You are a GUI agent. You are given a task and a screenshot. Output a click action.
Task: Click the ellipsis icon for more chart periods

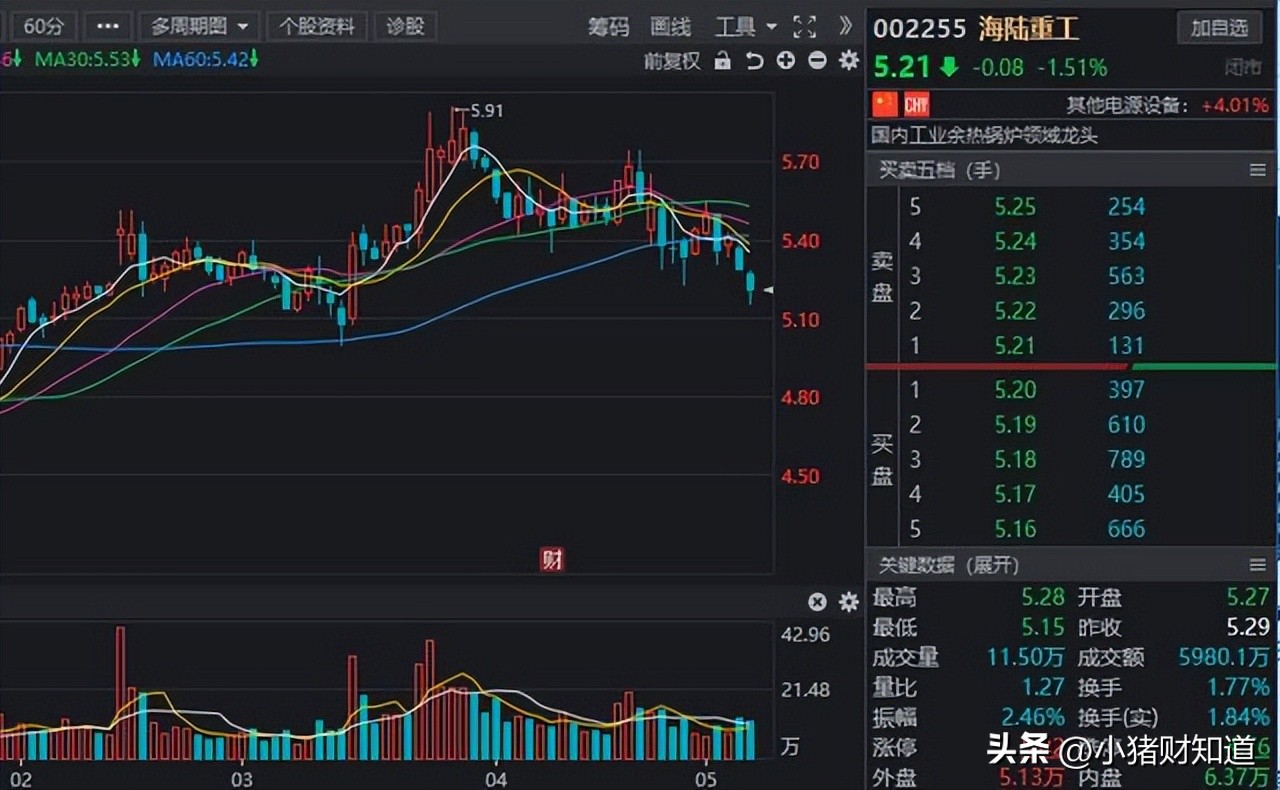[108, 27]
